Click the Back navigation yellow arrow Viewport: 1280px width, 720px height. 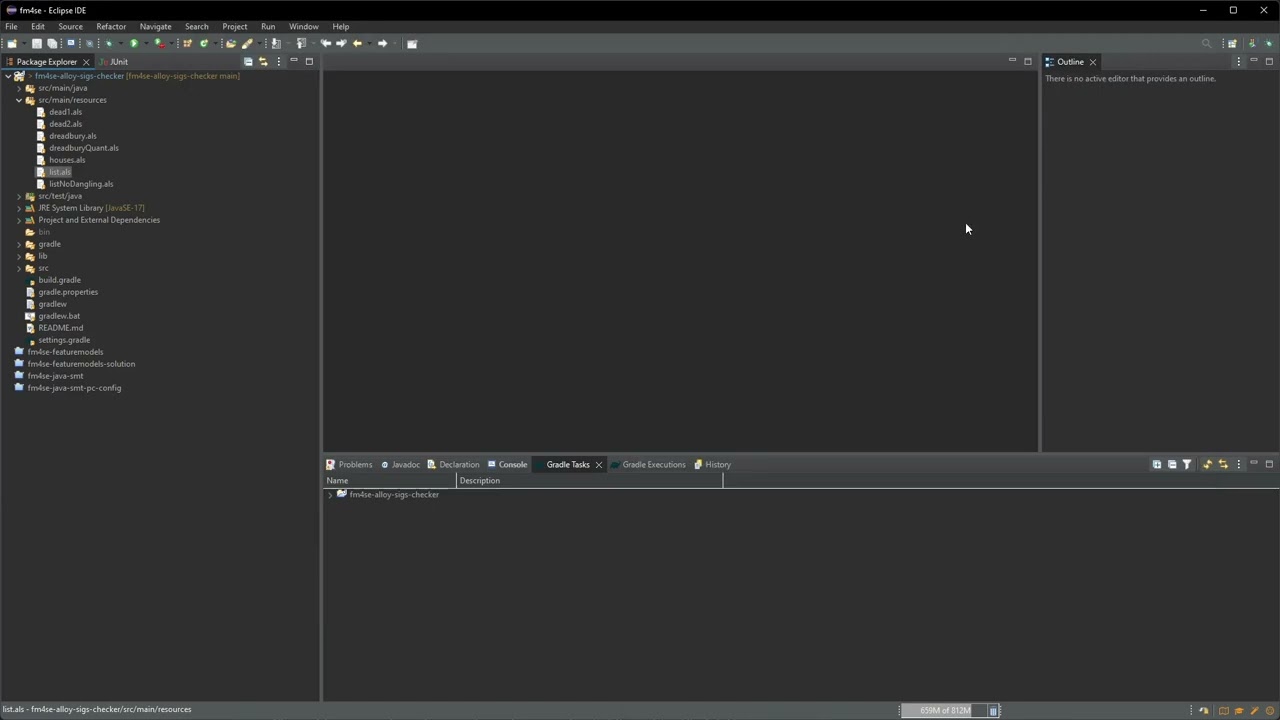[x=357, y=43]
